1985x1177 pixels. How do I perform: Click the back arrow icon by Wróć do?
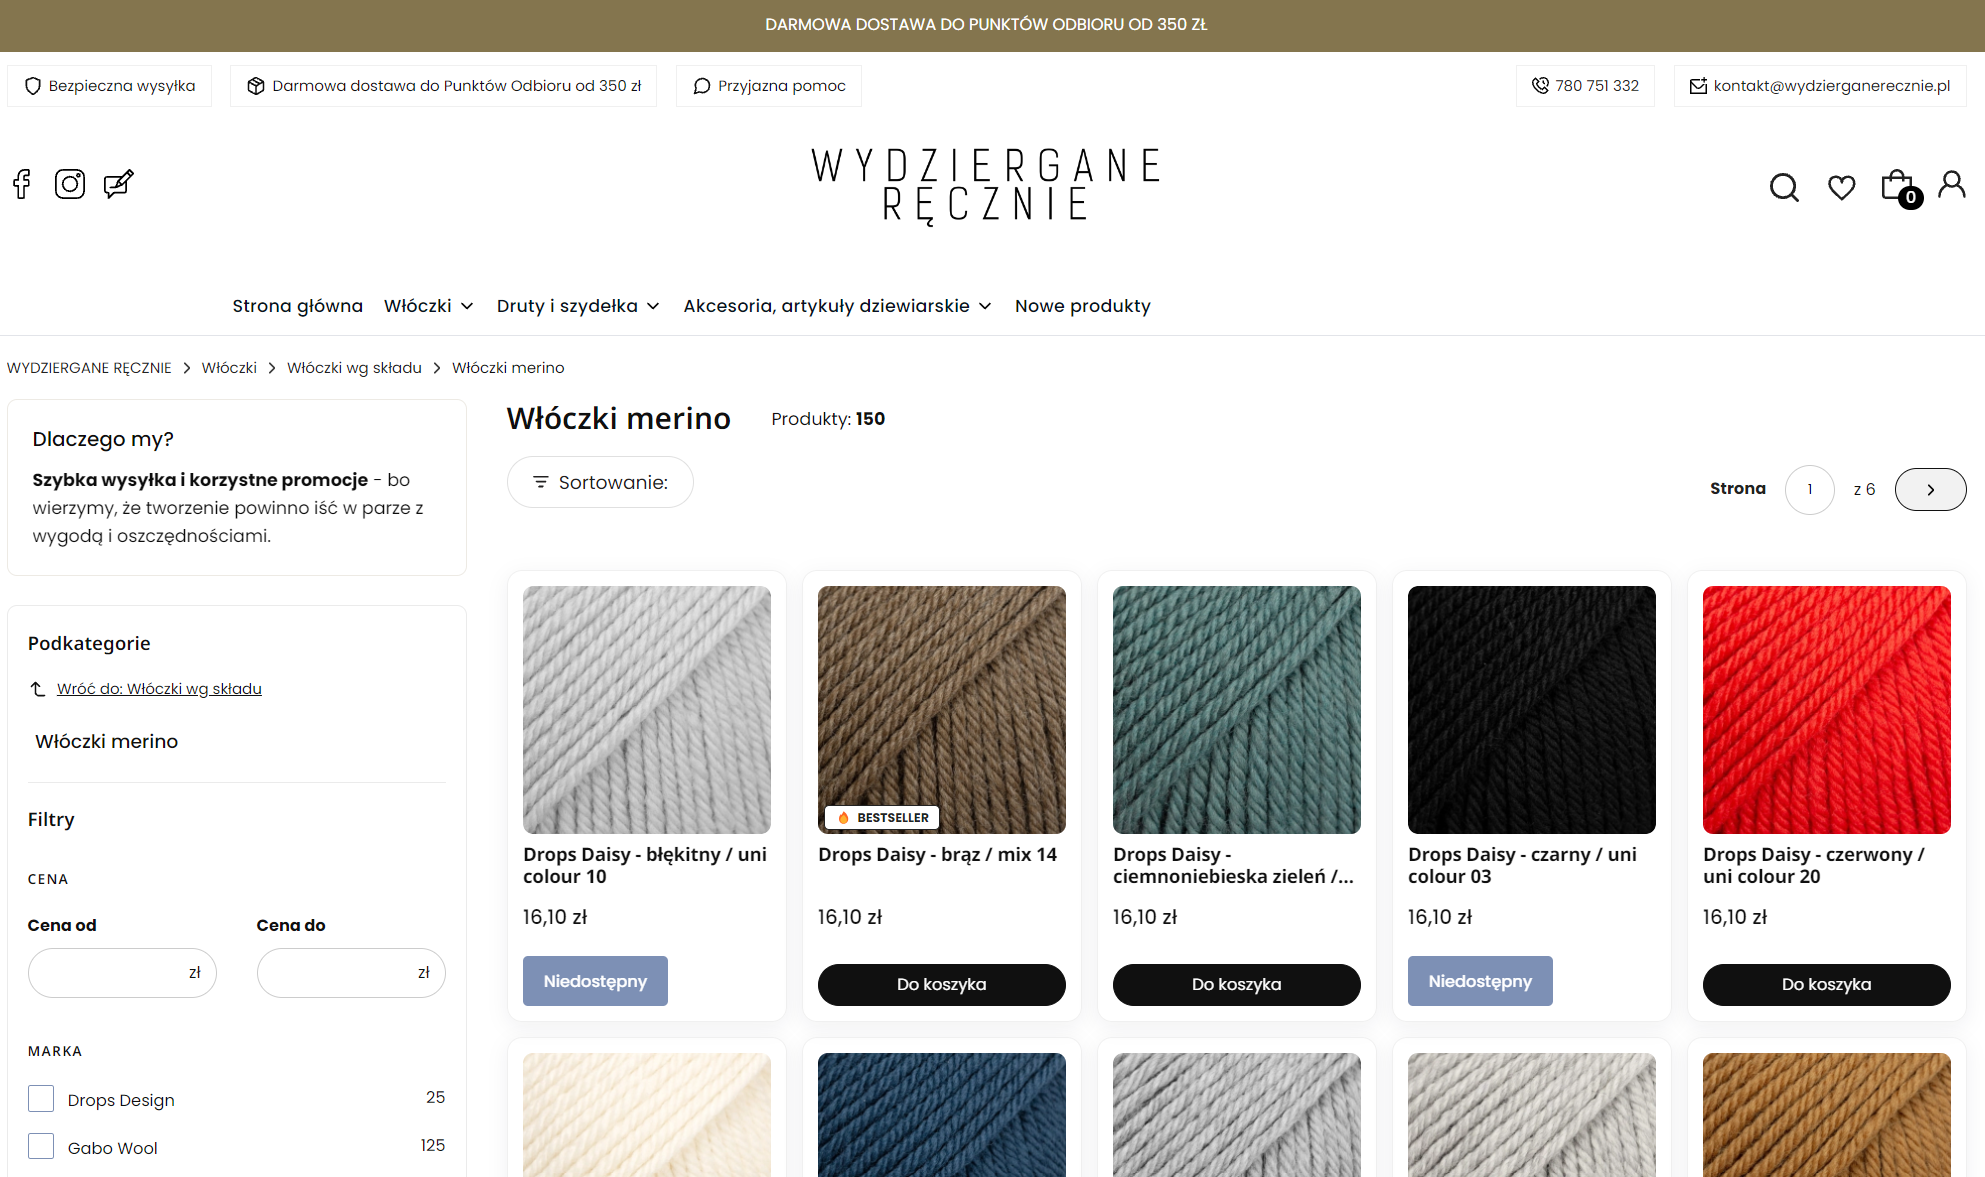coord(38,689)
